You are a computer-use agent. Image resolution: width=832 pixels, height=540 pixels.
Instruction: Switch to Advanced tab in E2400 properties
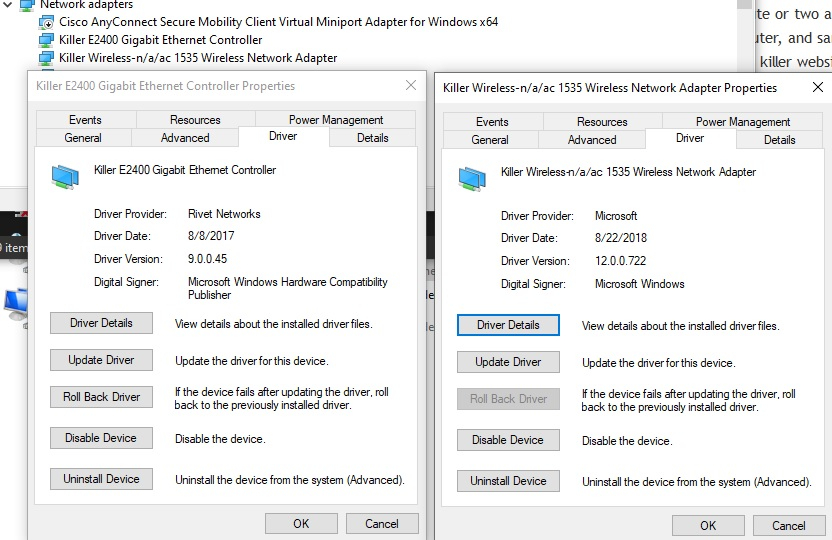click(x=185, y=138)
